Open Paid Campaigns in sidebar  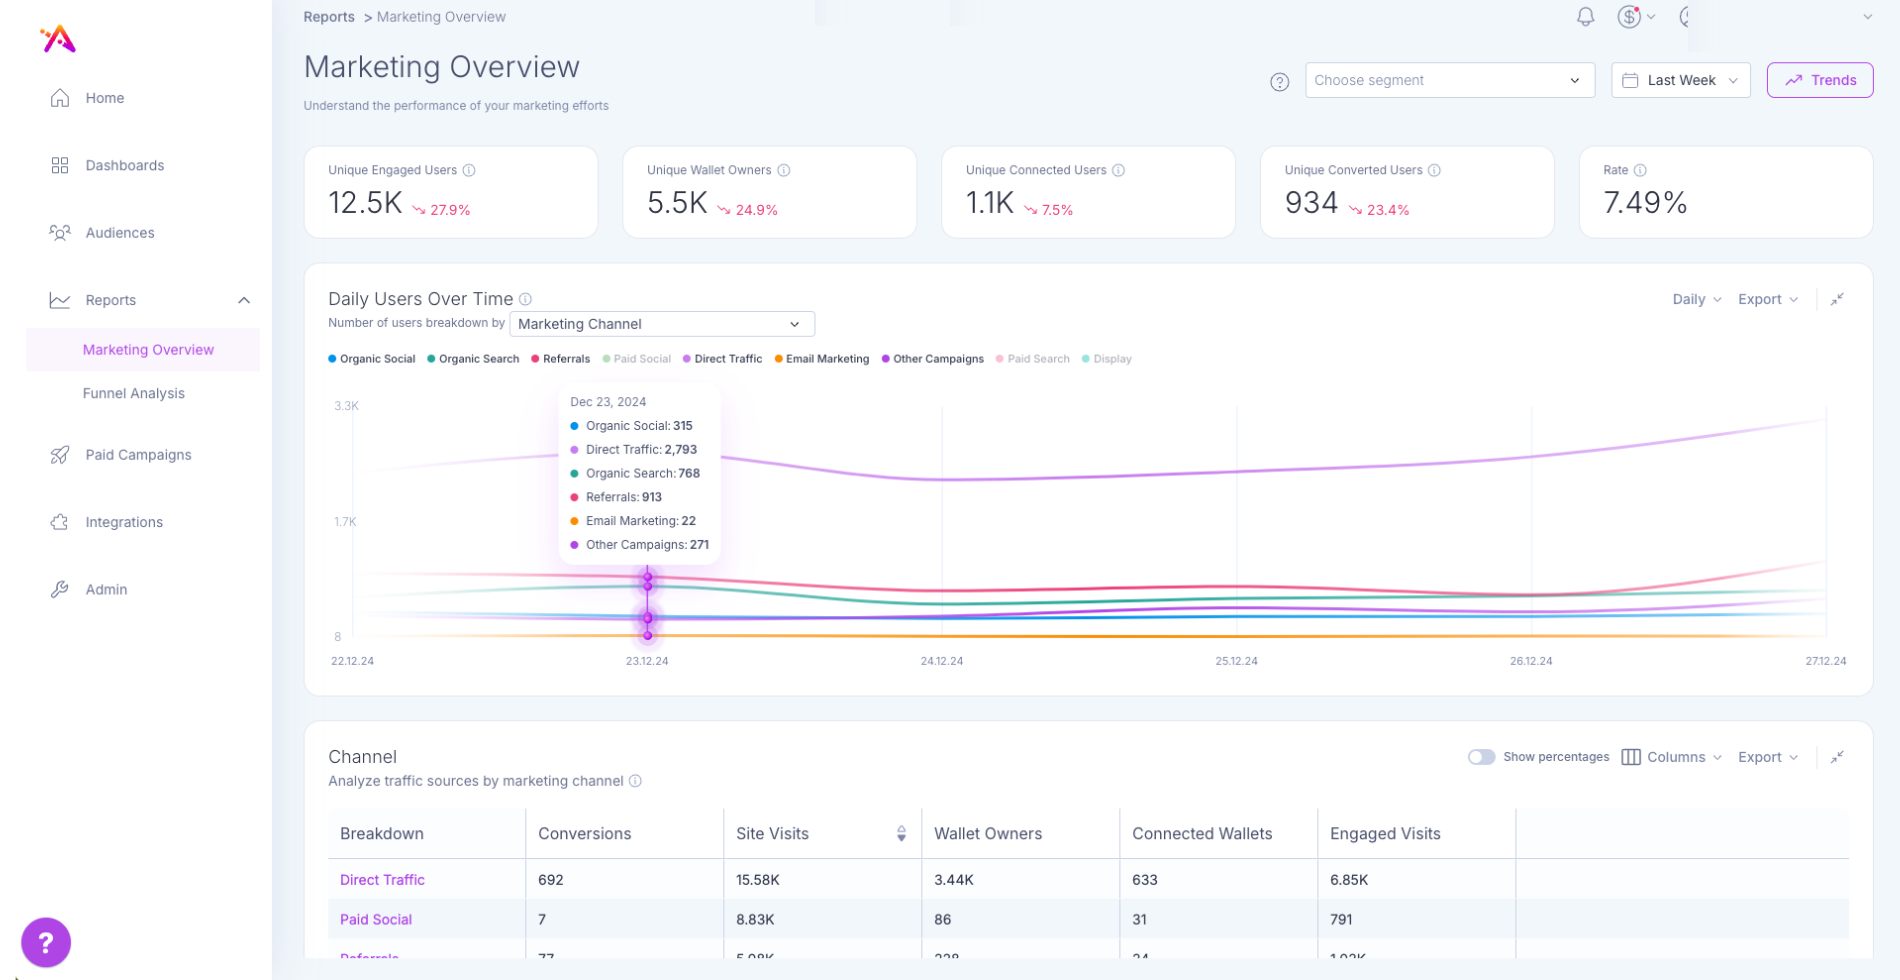[x=138, y=455]
